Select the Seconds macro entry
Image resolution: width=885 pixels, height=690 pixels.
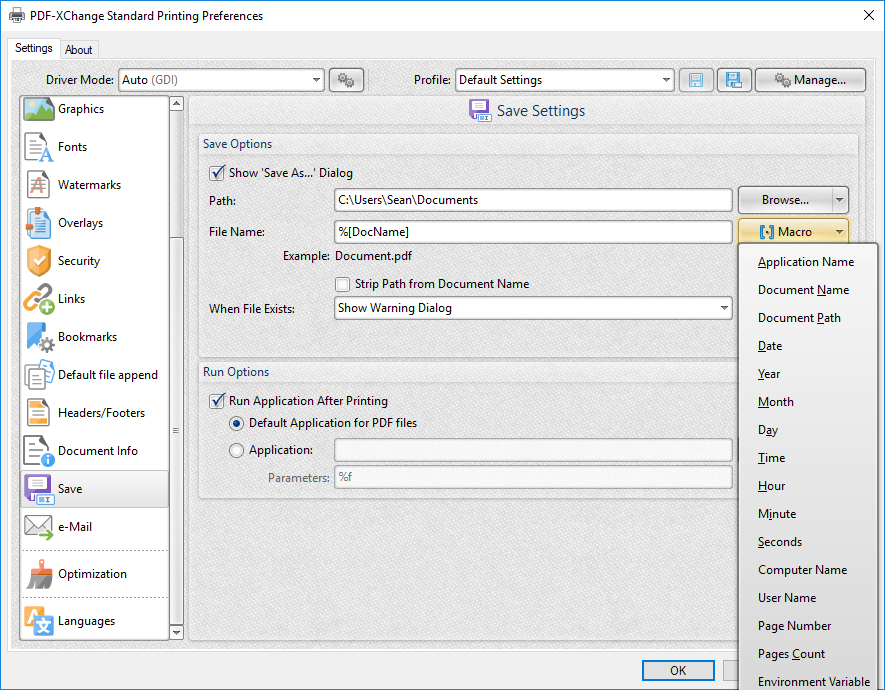808,542
